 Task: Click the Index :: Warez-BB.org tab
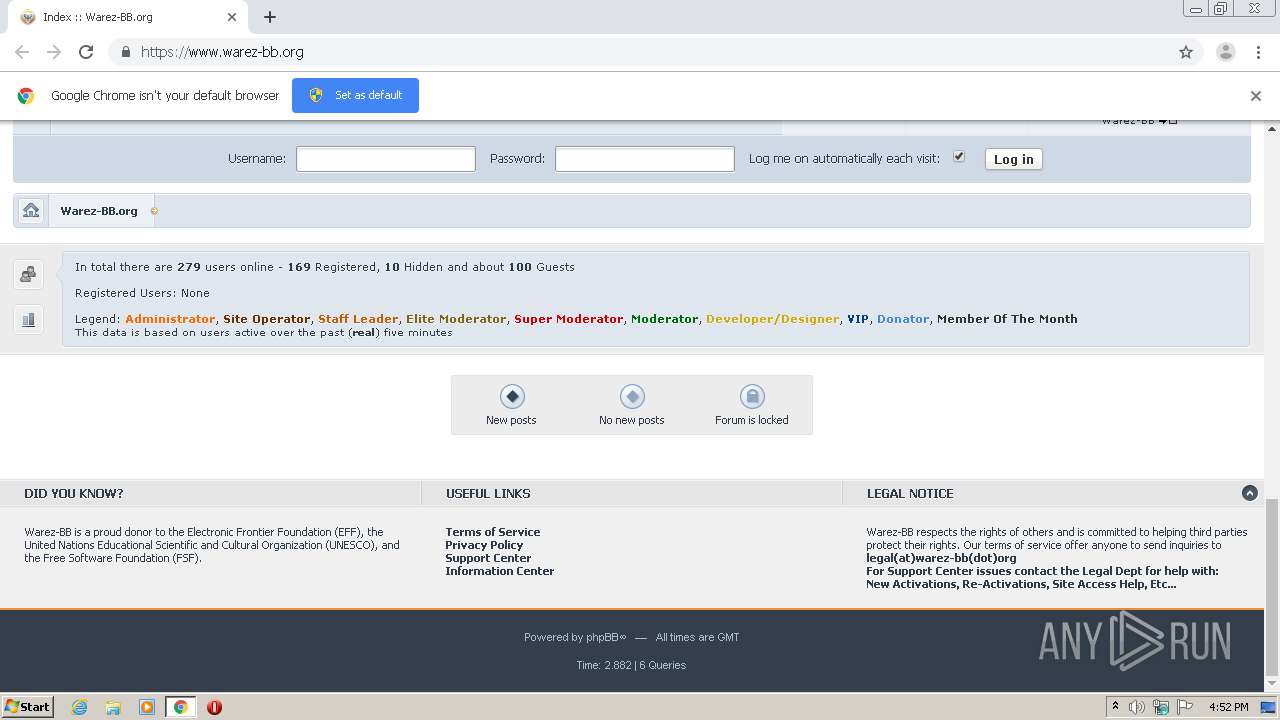click(127, 17)
